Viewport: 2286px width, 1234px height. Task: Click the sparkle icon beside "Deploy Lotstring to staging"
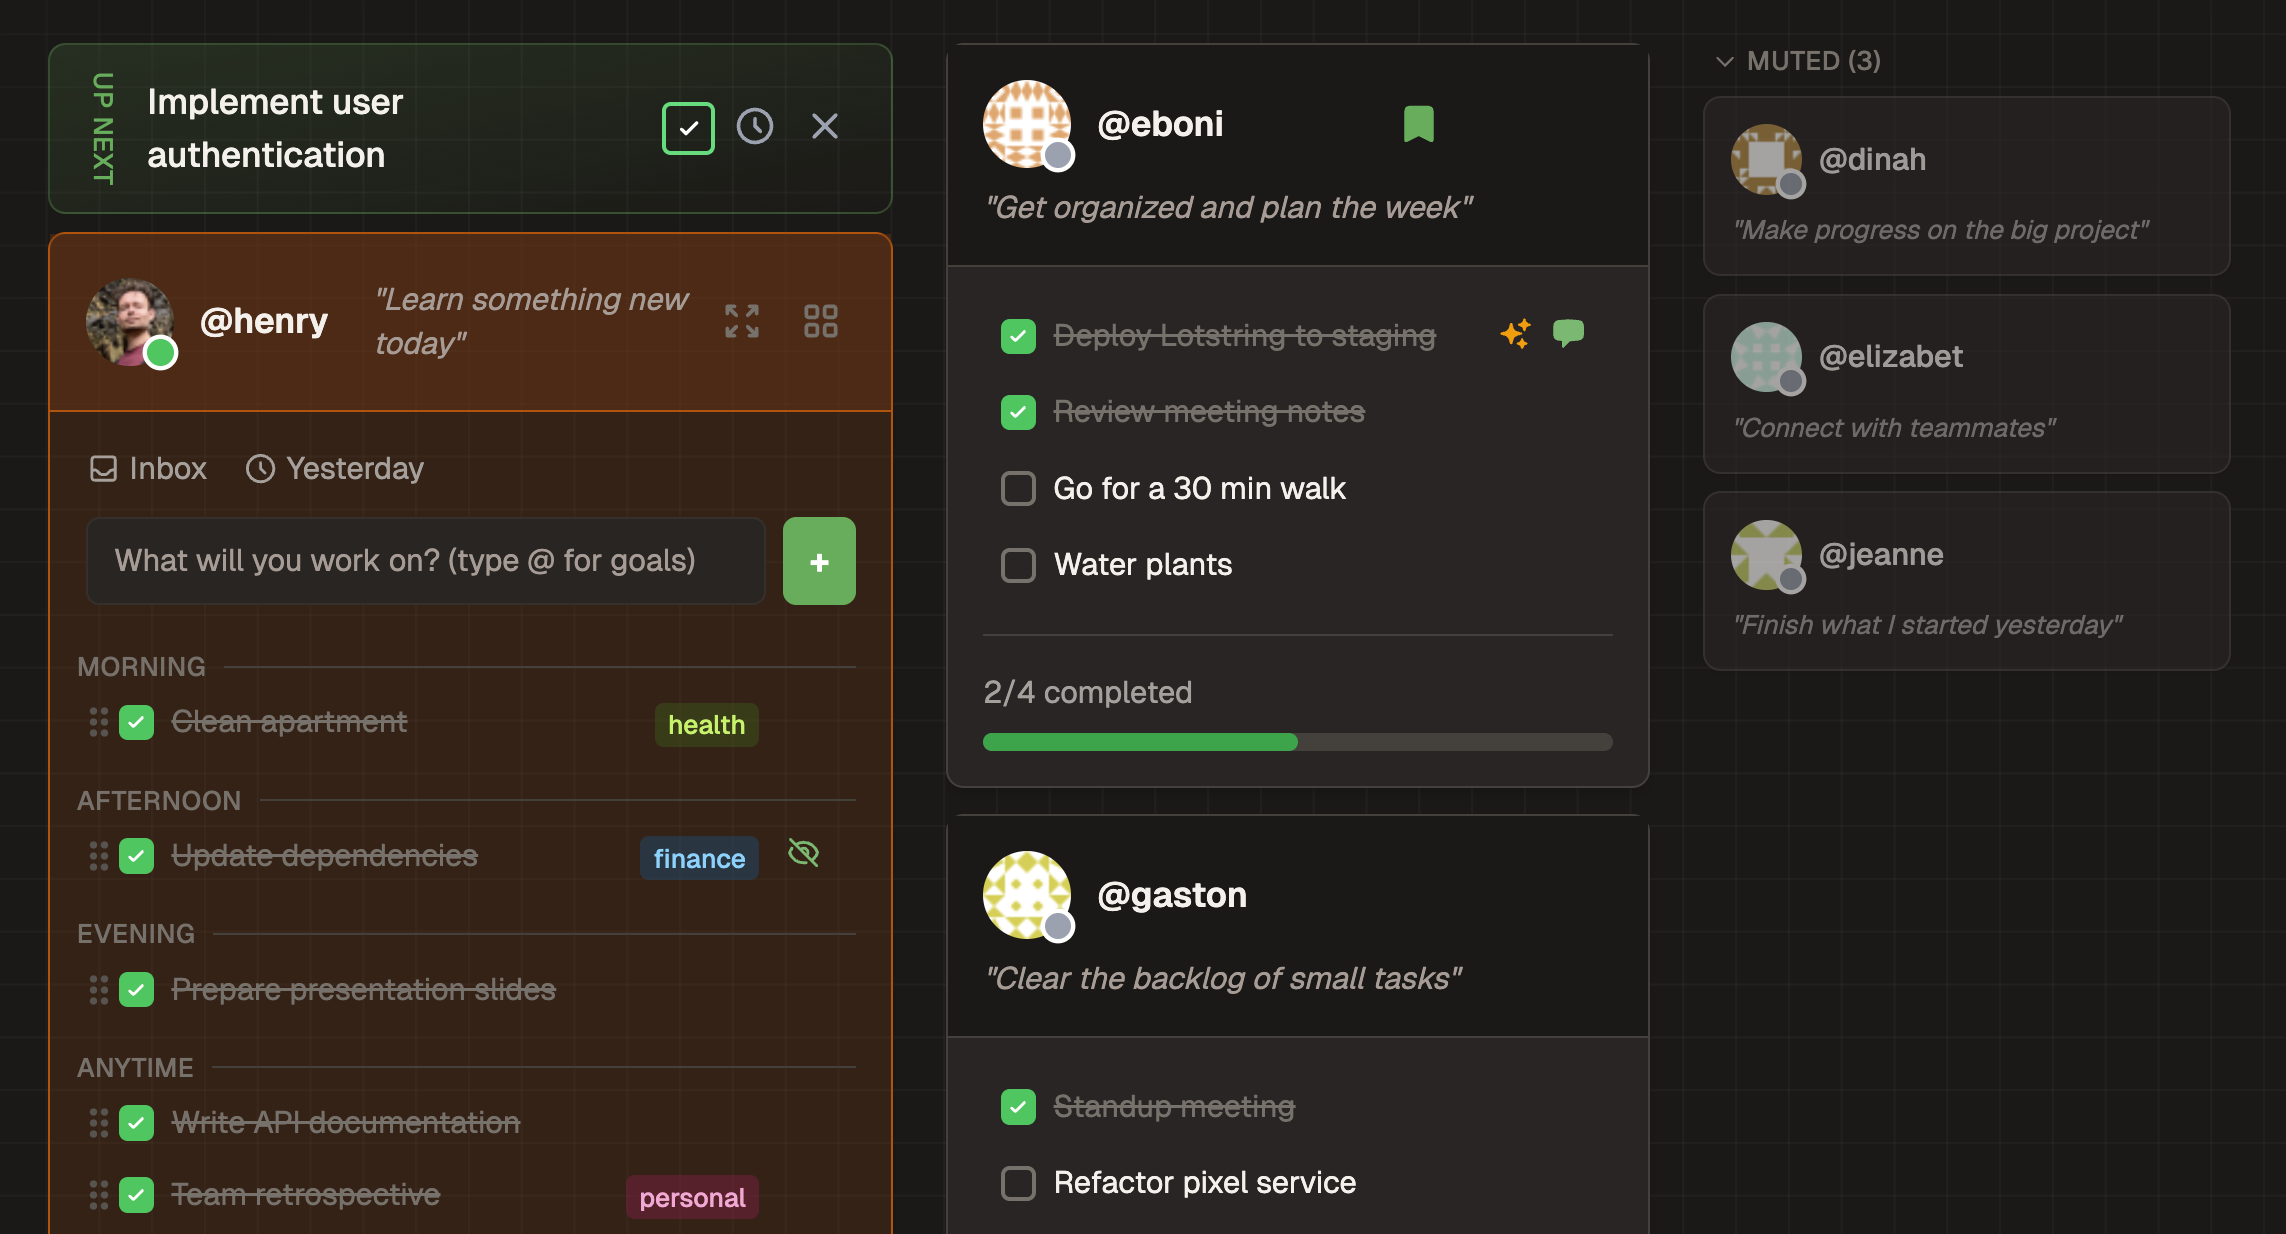tap(1515, 334)
